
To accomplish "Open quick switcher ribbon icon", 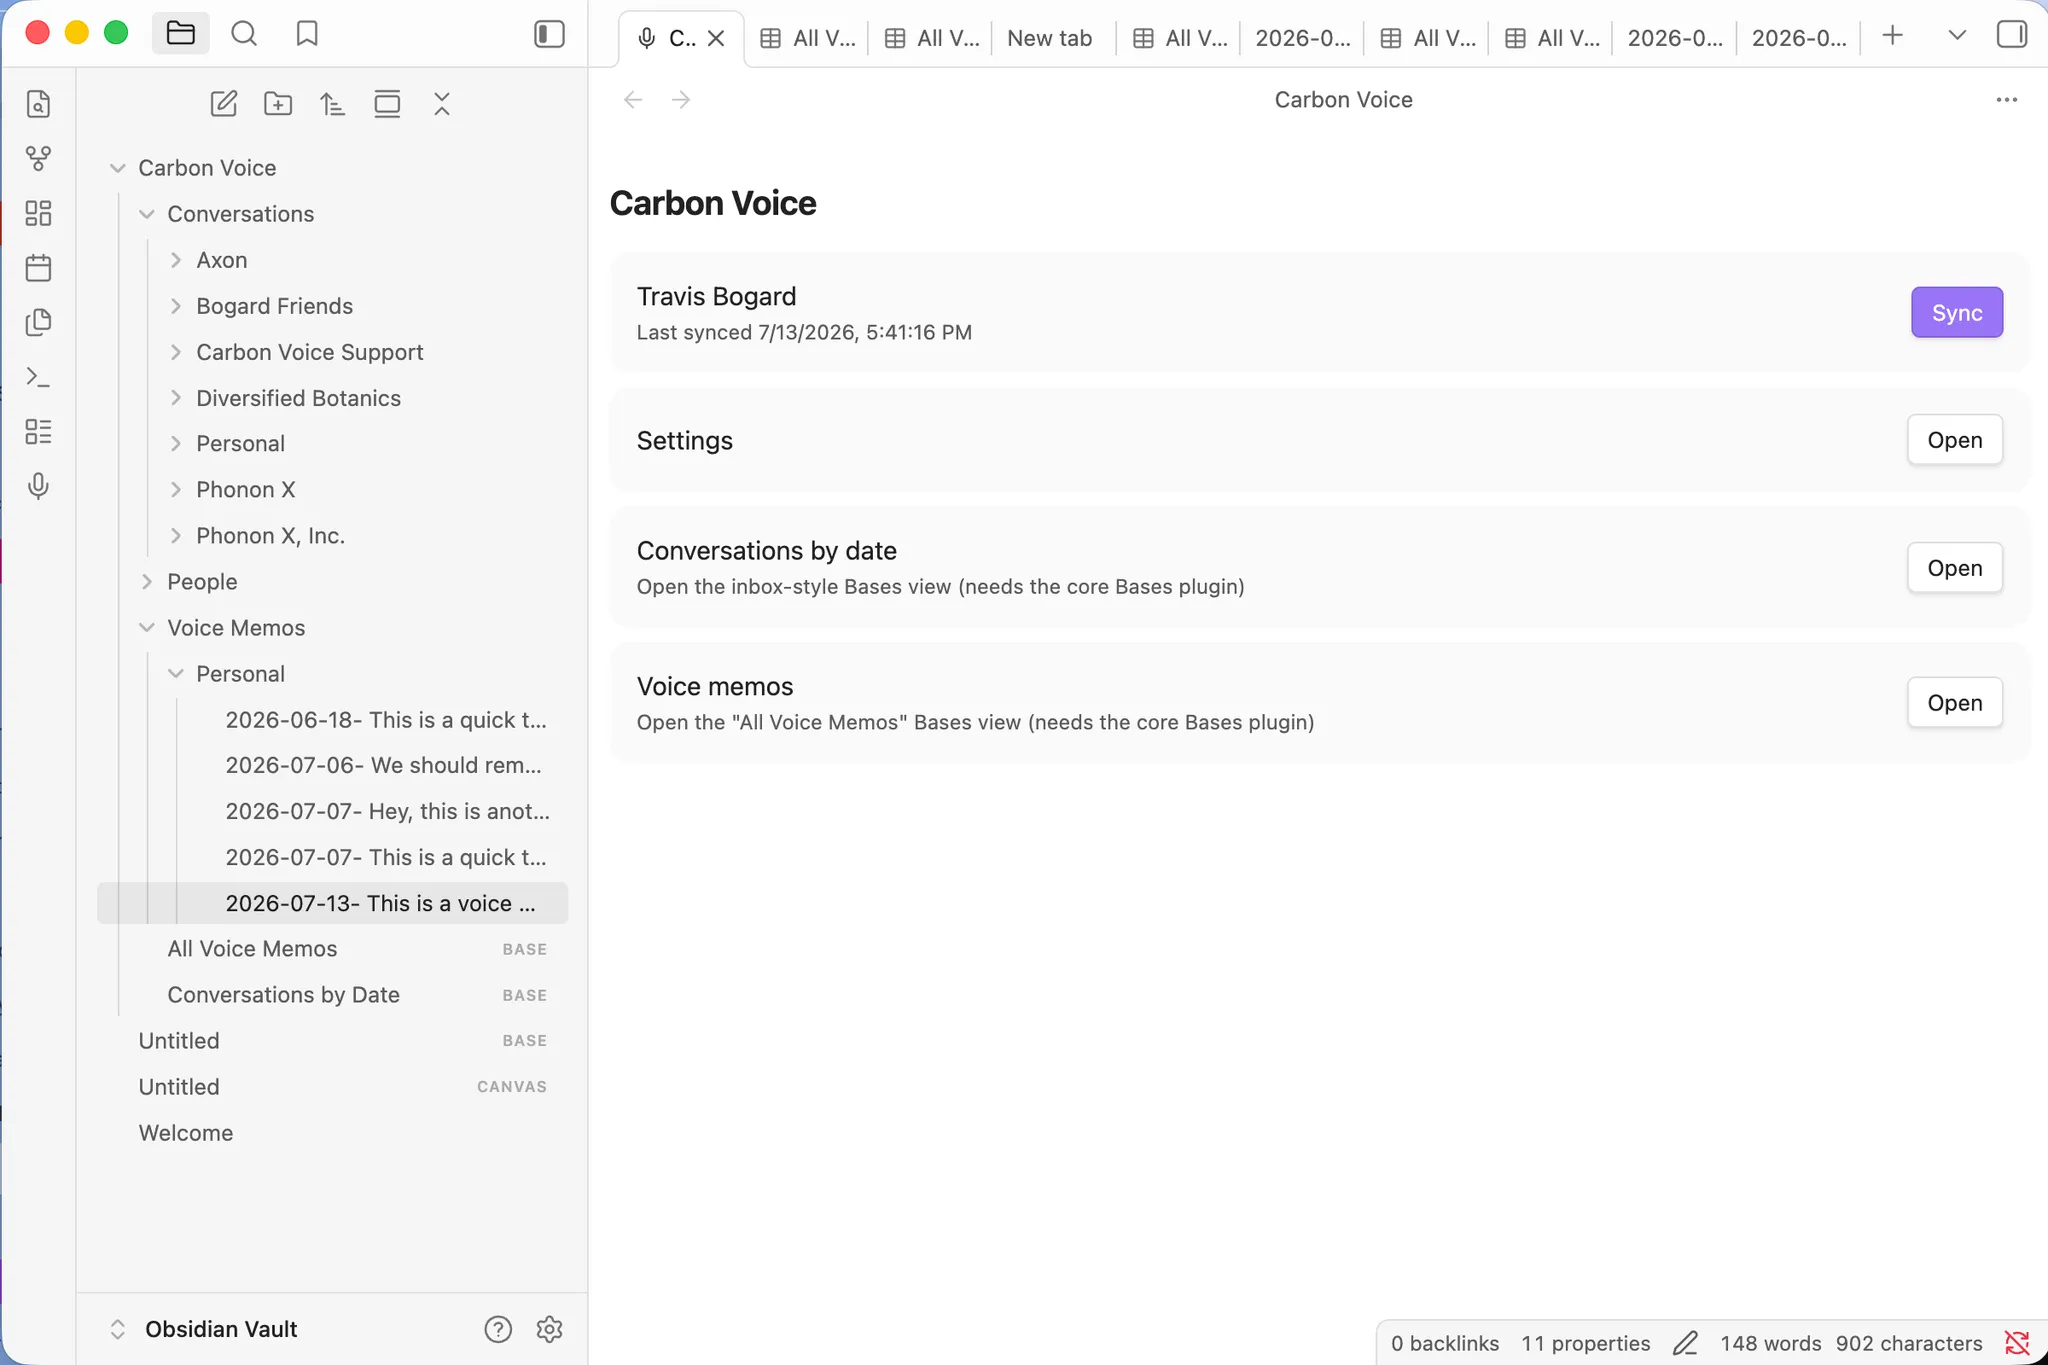I will pos(38,104).
